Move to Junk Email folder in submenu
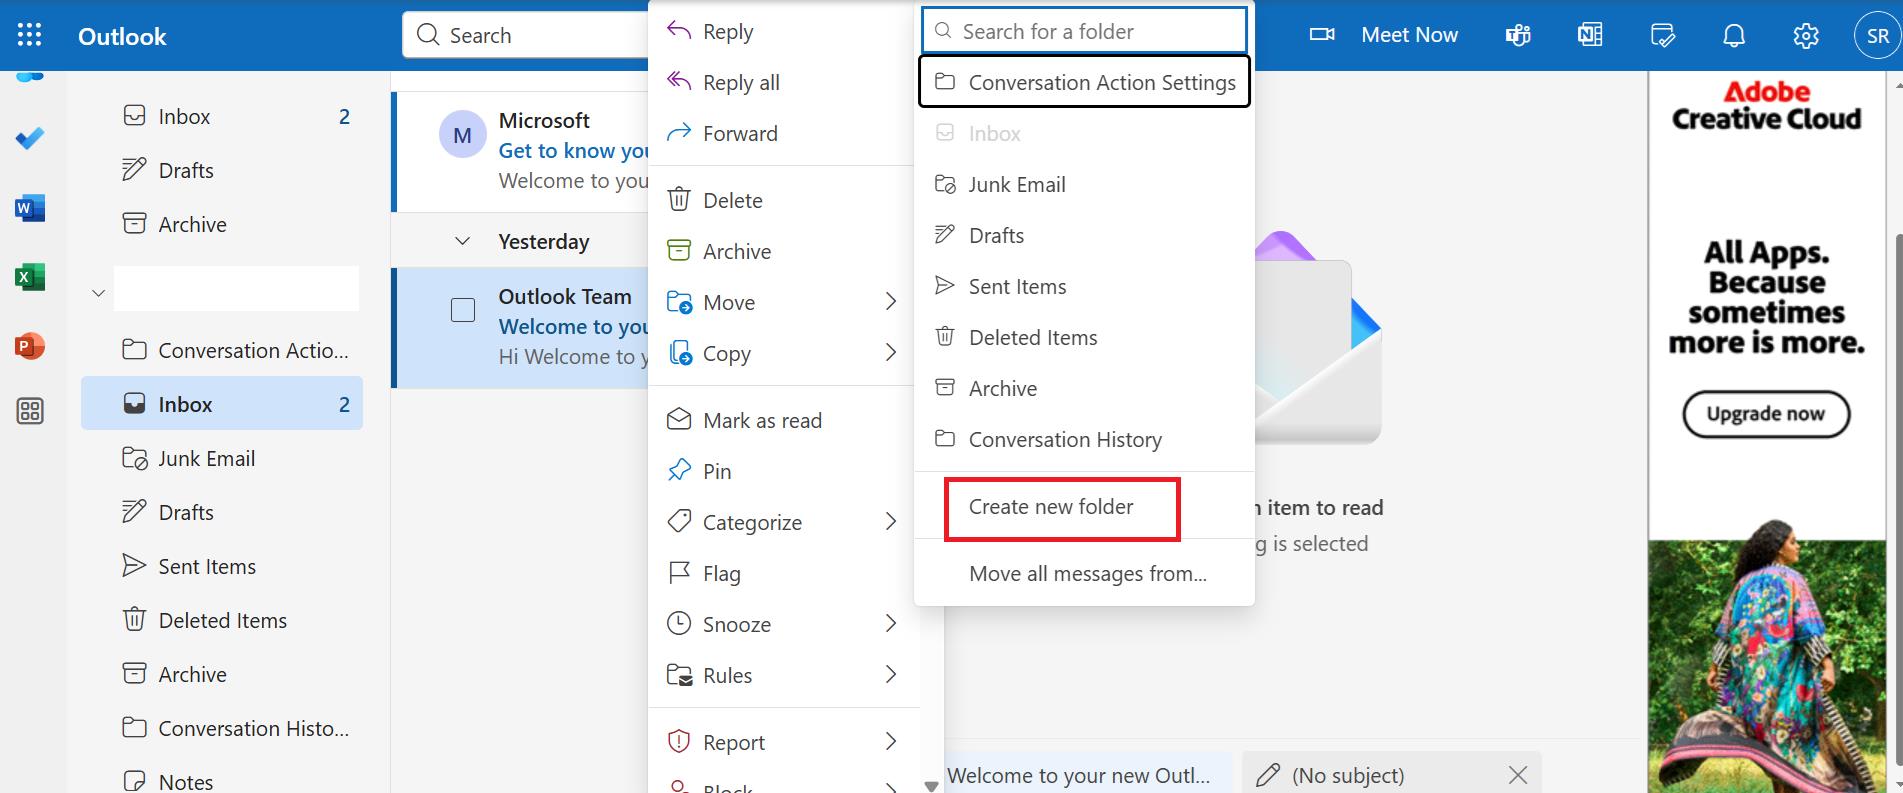Viewport: 1903px width, 793px height. point(1084,184)
